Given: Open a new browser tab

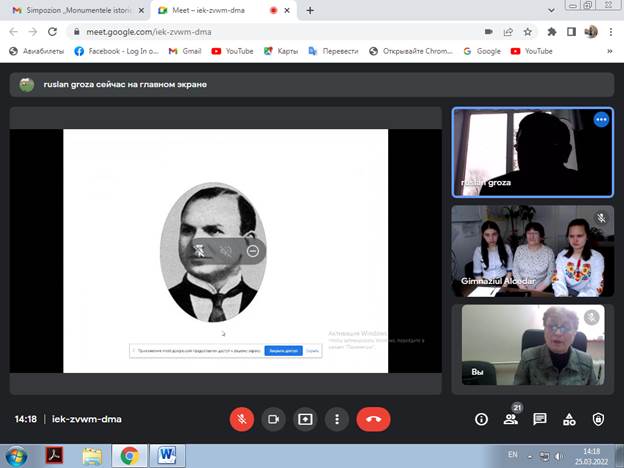Looking at the screenshot, I should 310,10.
